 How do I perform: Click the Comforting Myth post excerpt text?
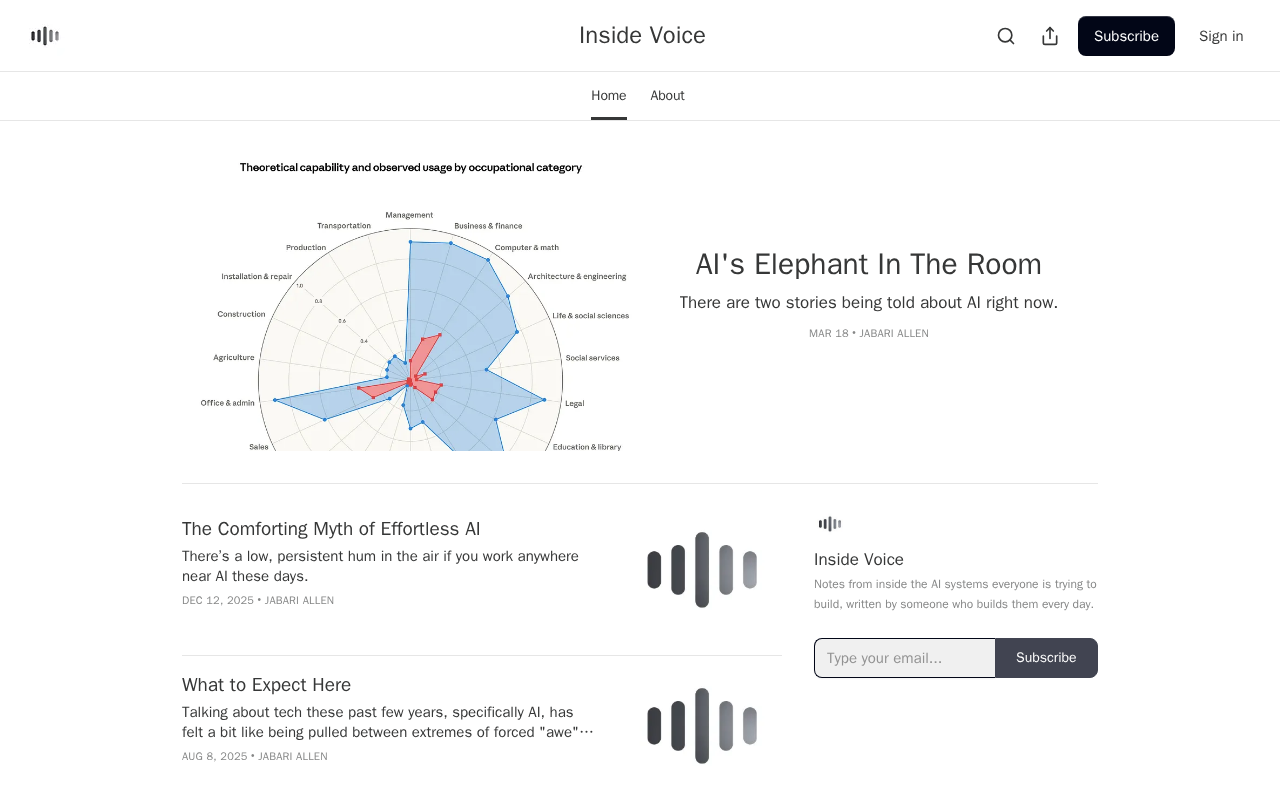[x=380, y=566]
